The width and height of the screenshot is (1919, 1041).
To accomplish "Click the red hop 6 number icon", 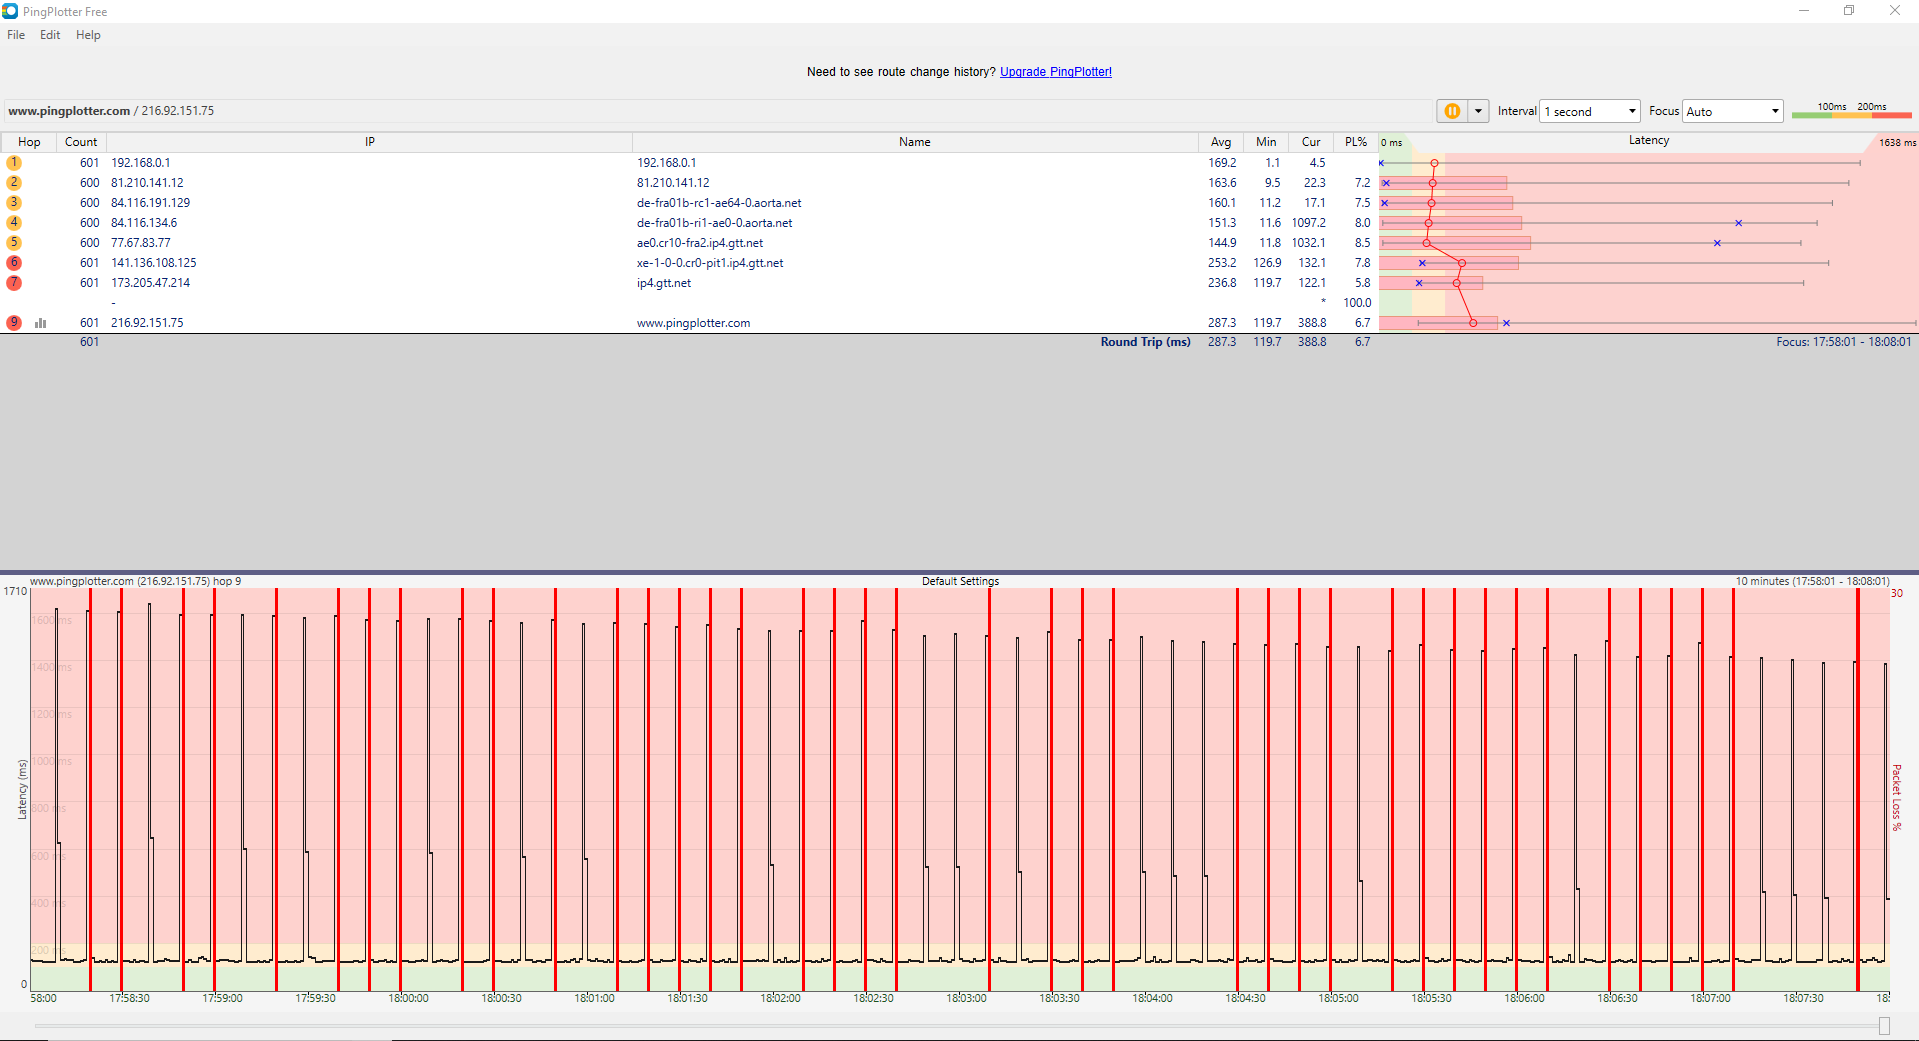I will [x=14, y=263].
